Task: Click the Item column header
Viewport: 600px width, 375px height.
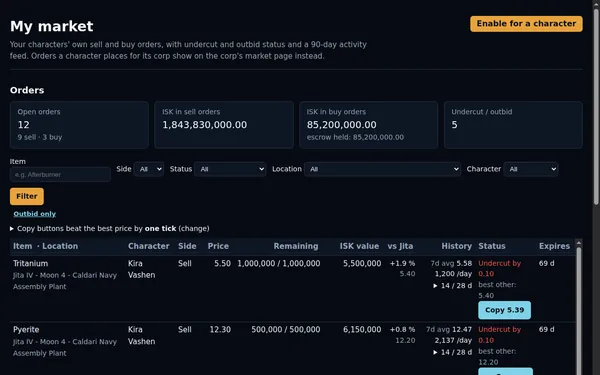Action: (x=23, y=246)
